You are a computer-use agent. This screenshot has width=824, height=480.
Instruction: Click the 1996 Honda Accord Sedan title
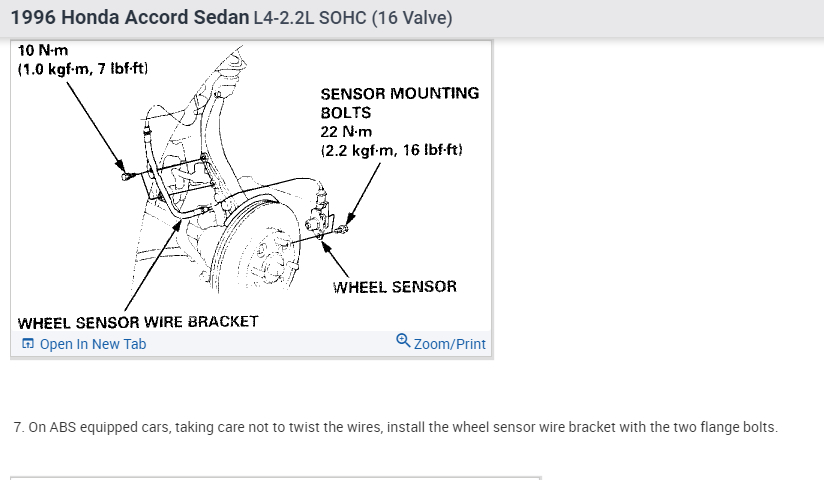coord(130,18)
